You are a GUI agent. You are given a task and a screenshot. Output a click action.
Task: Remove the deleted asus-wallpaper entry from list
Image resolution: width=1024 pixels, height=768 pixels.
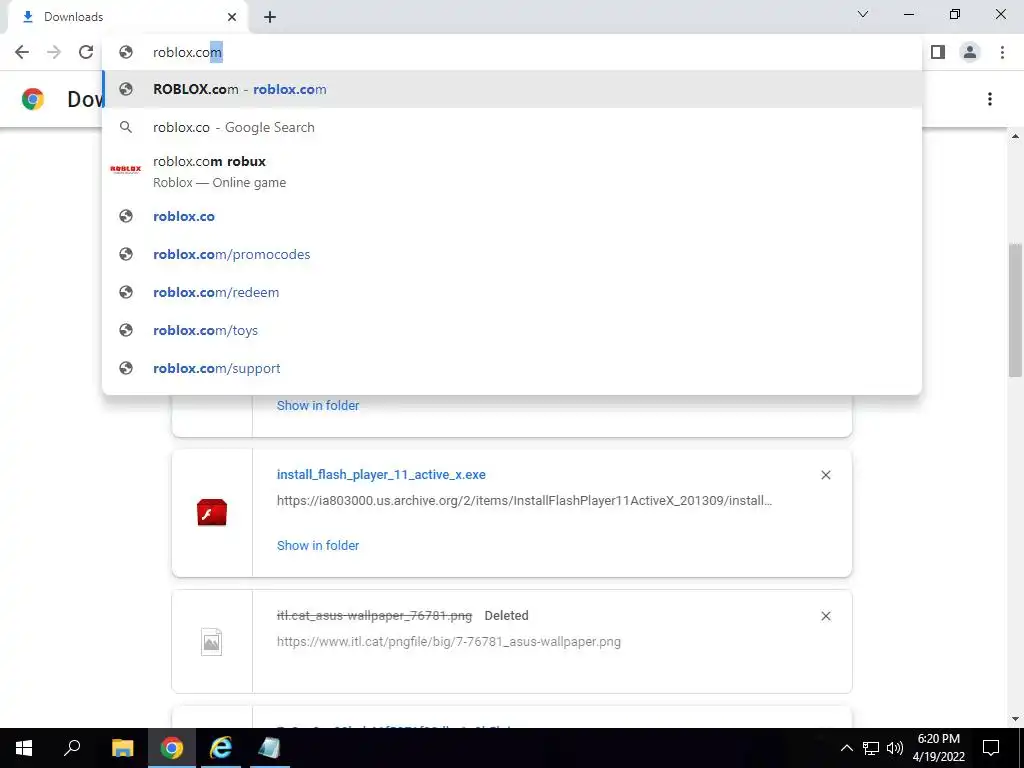825,616
